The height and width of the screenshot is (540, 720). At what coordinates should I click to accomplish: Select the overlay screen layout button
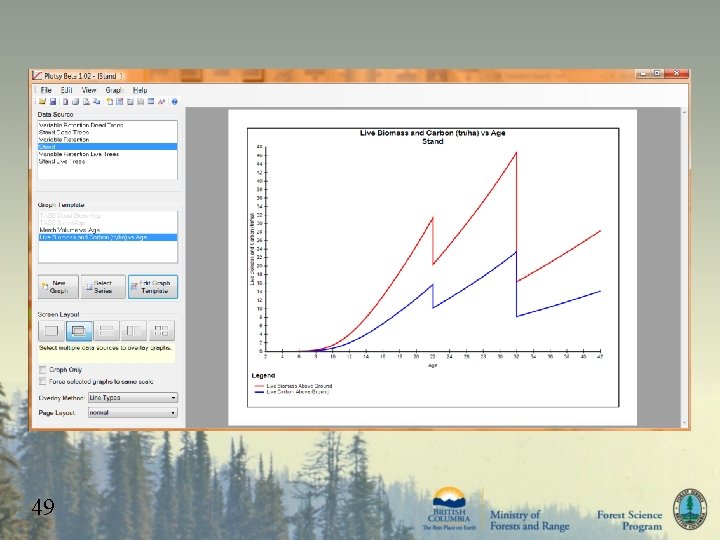pyautogui.click(x=79, y=331)
